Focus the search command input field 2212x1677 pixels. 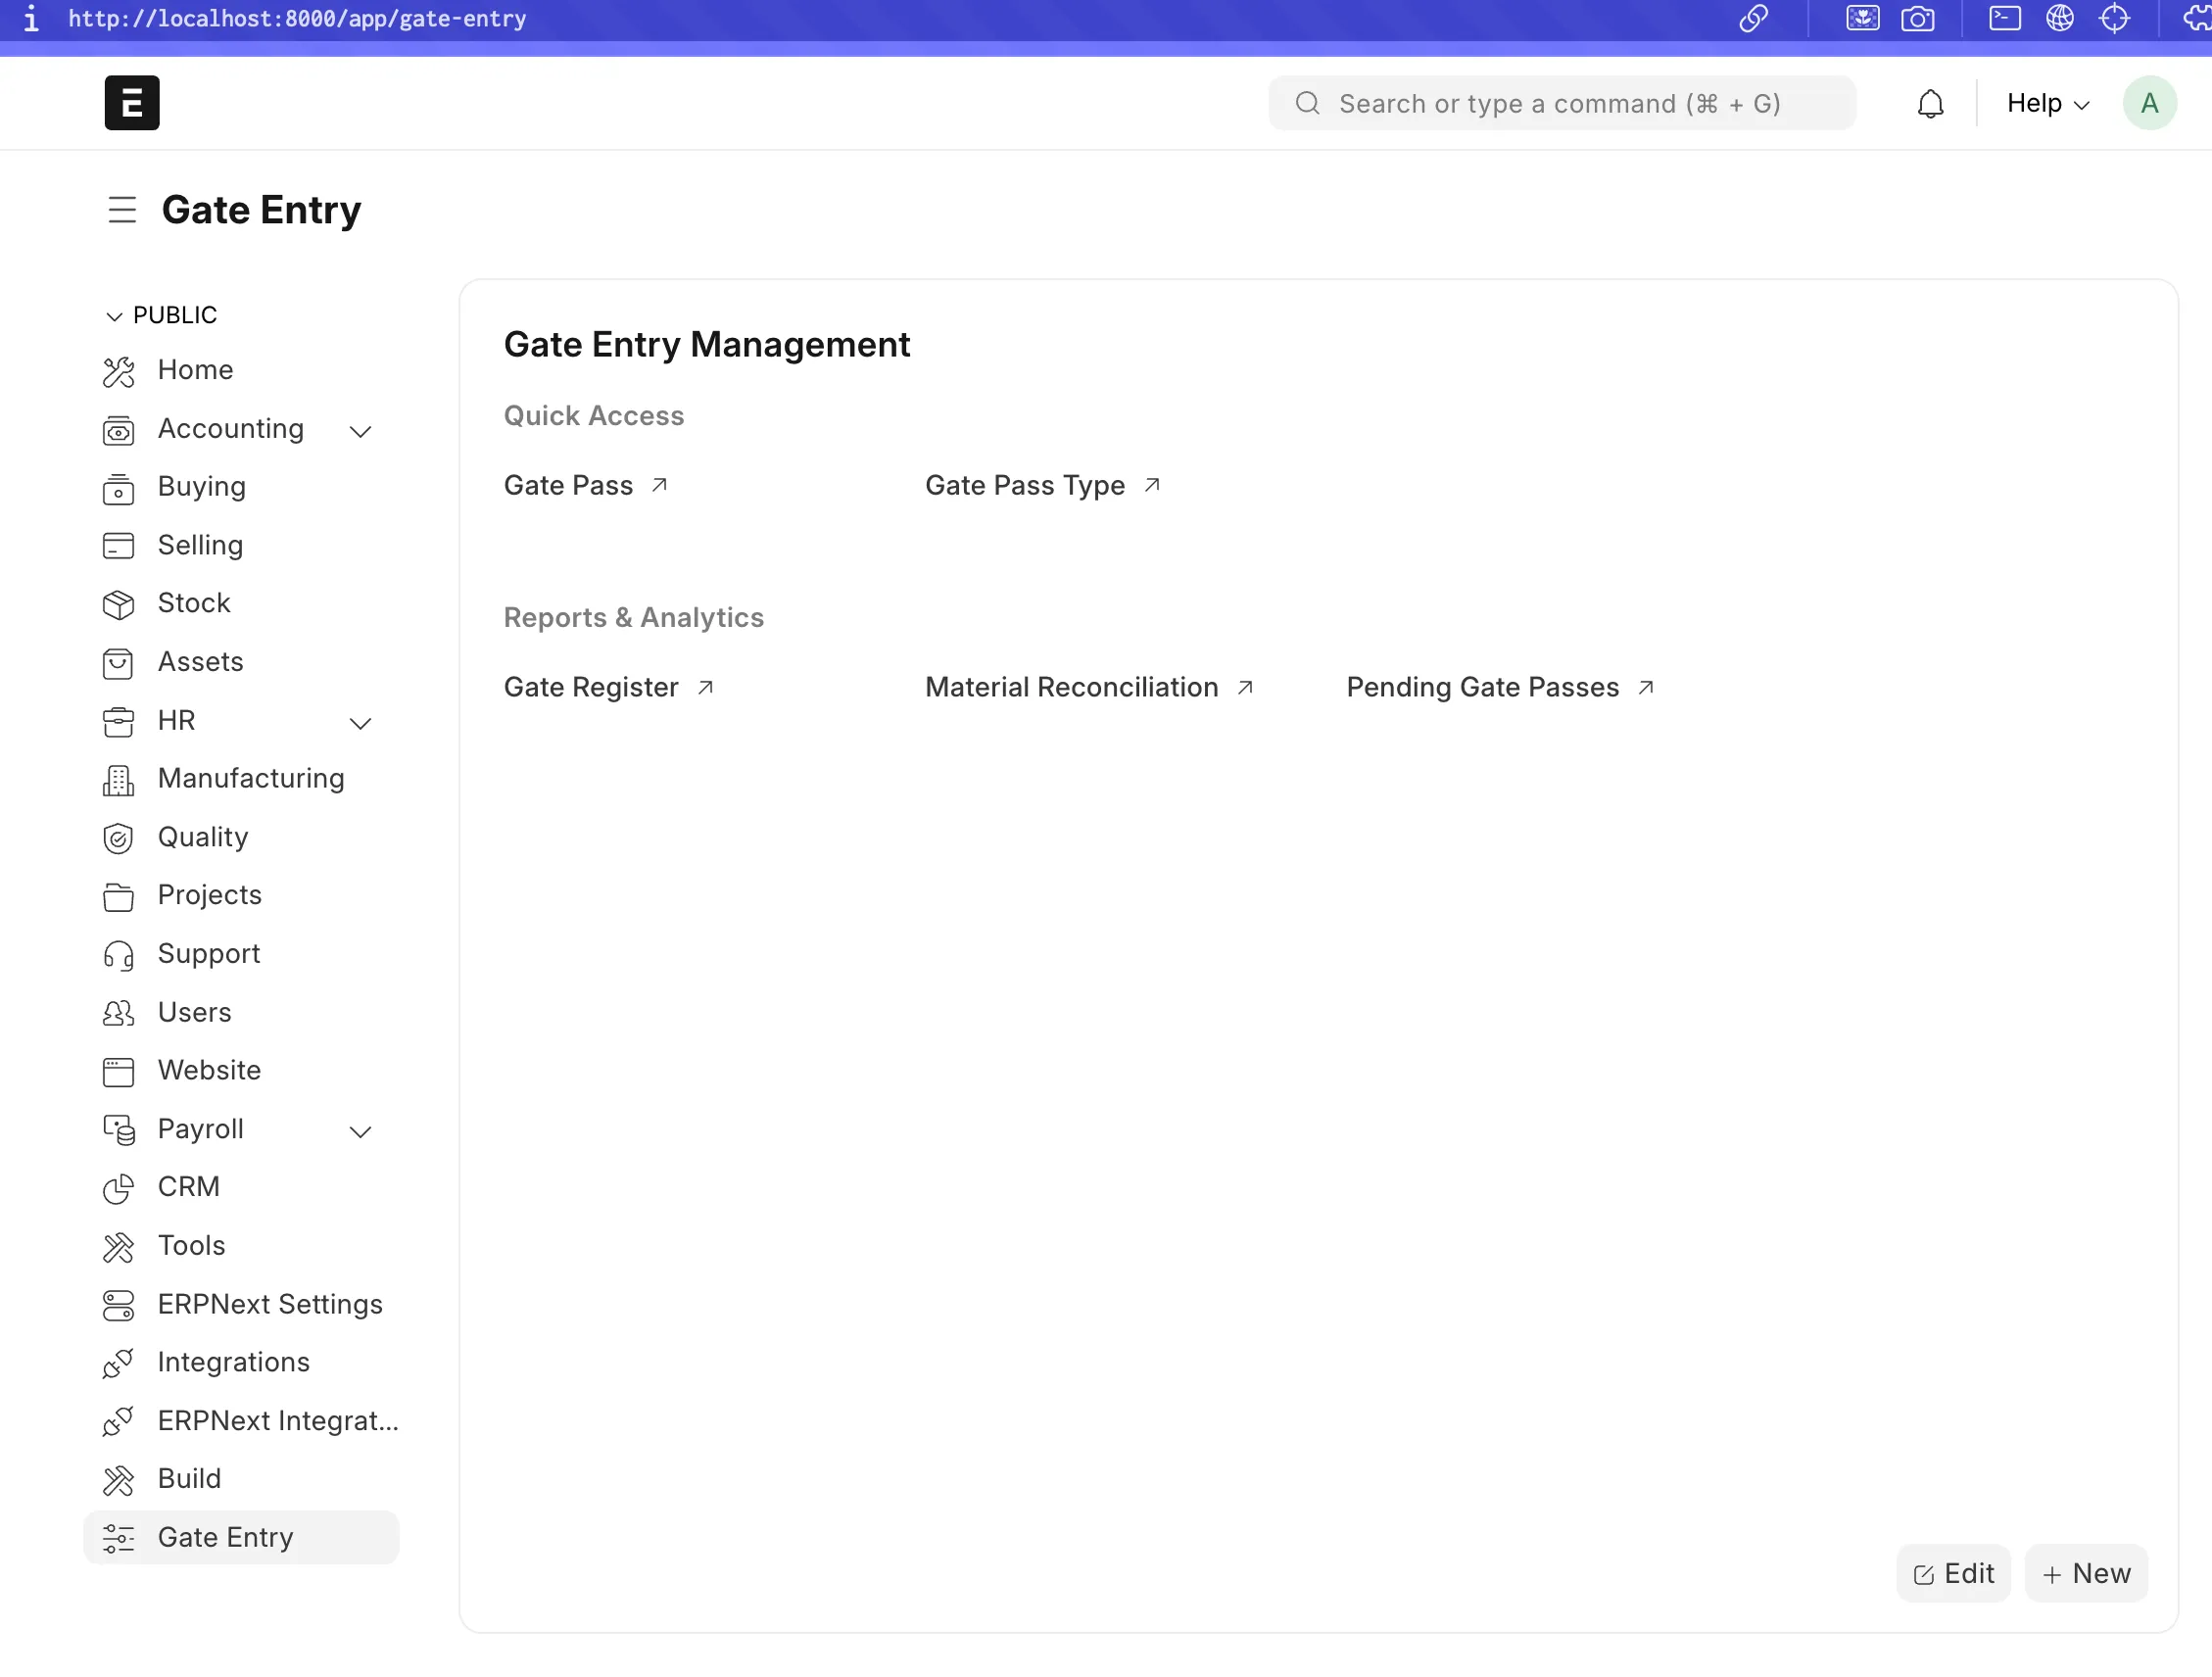[1560, 103]
